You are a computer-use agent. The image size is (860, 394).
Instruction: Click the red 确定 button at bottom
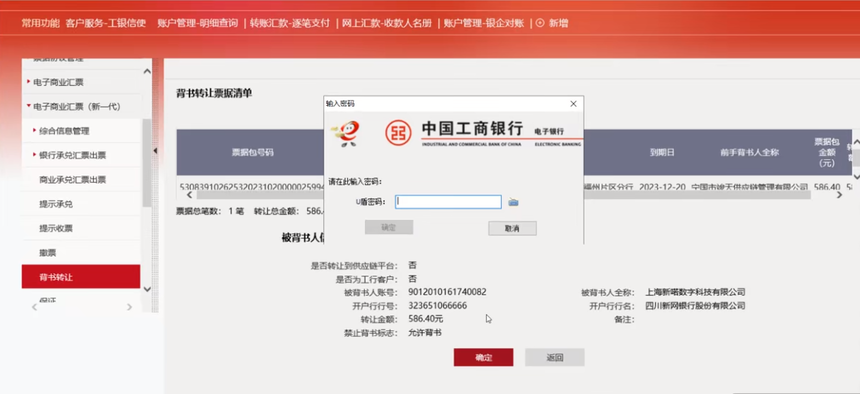pos(483,357)
